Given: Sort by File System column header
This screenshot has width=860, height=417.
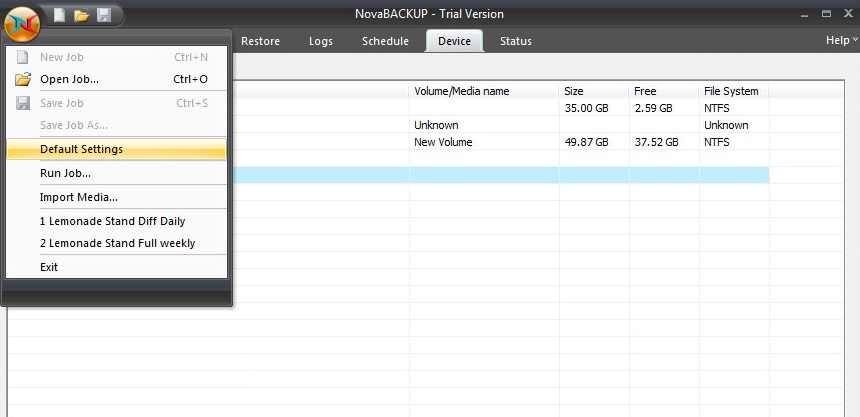Looking at the screenshot, I should (x=734, y=91).
